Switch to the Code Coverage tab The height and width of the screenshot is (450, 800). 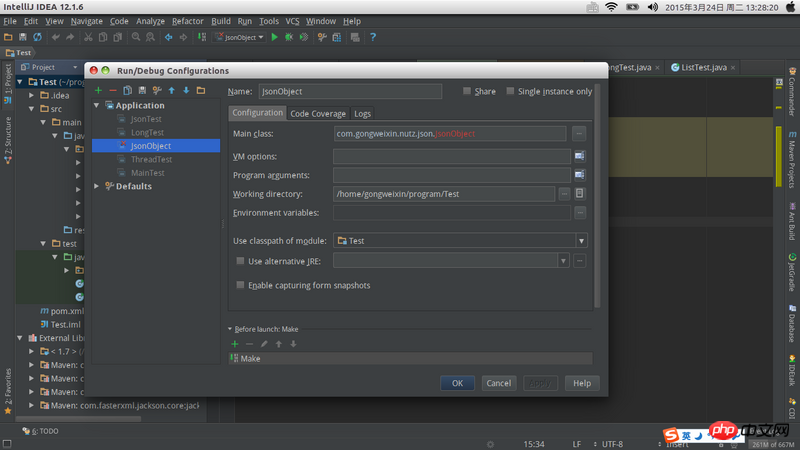click(x=317, y=114)
